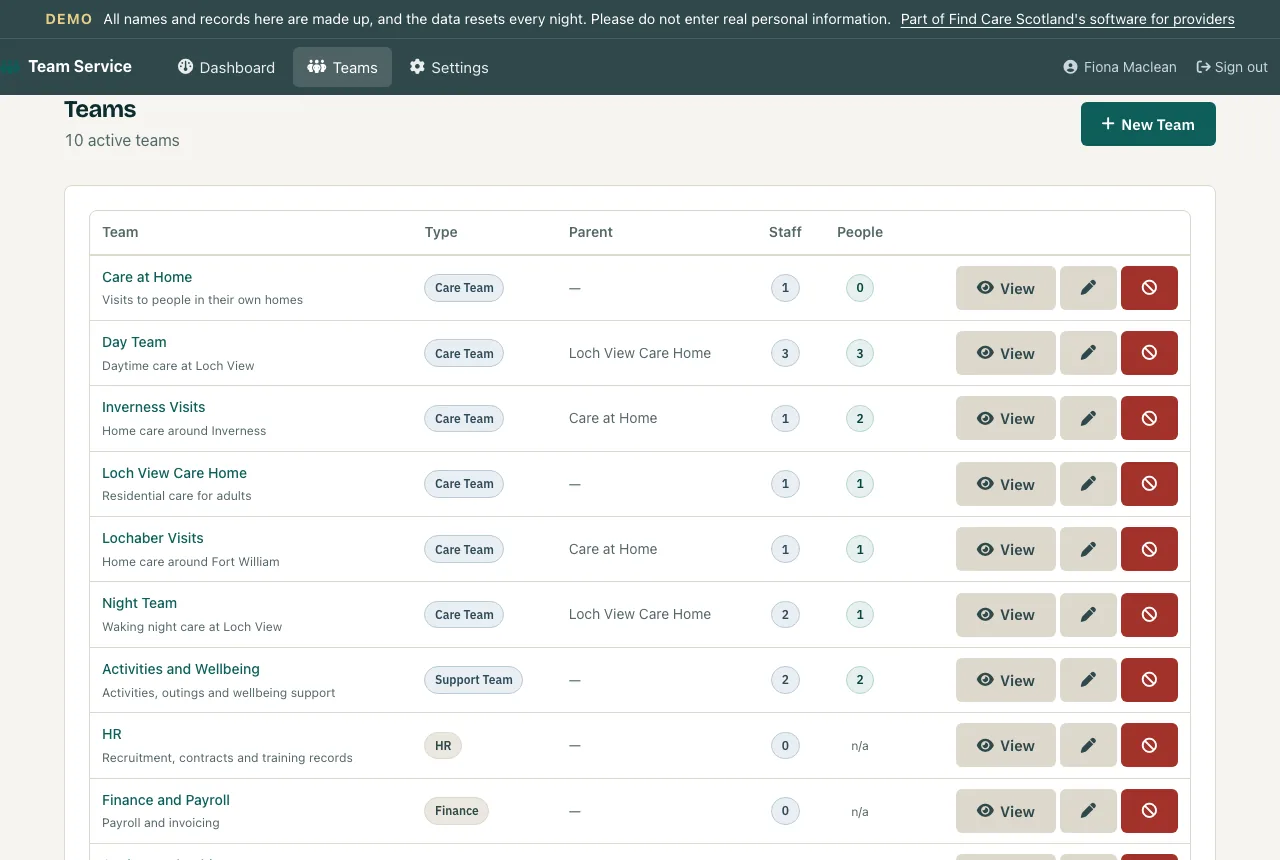Click the pencil icon for Lochaber Visits
The height and width of the screenshot is (860, 1280).
pos(1088,549)
